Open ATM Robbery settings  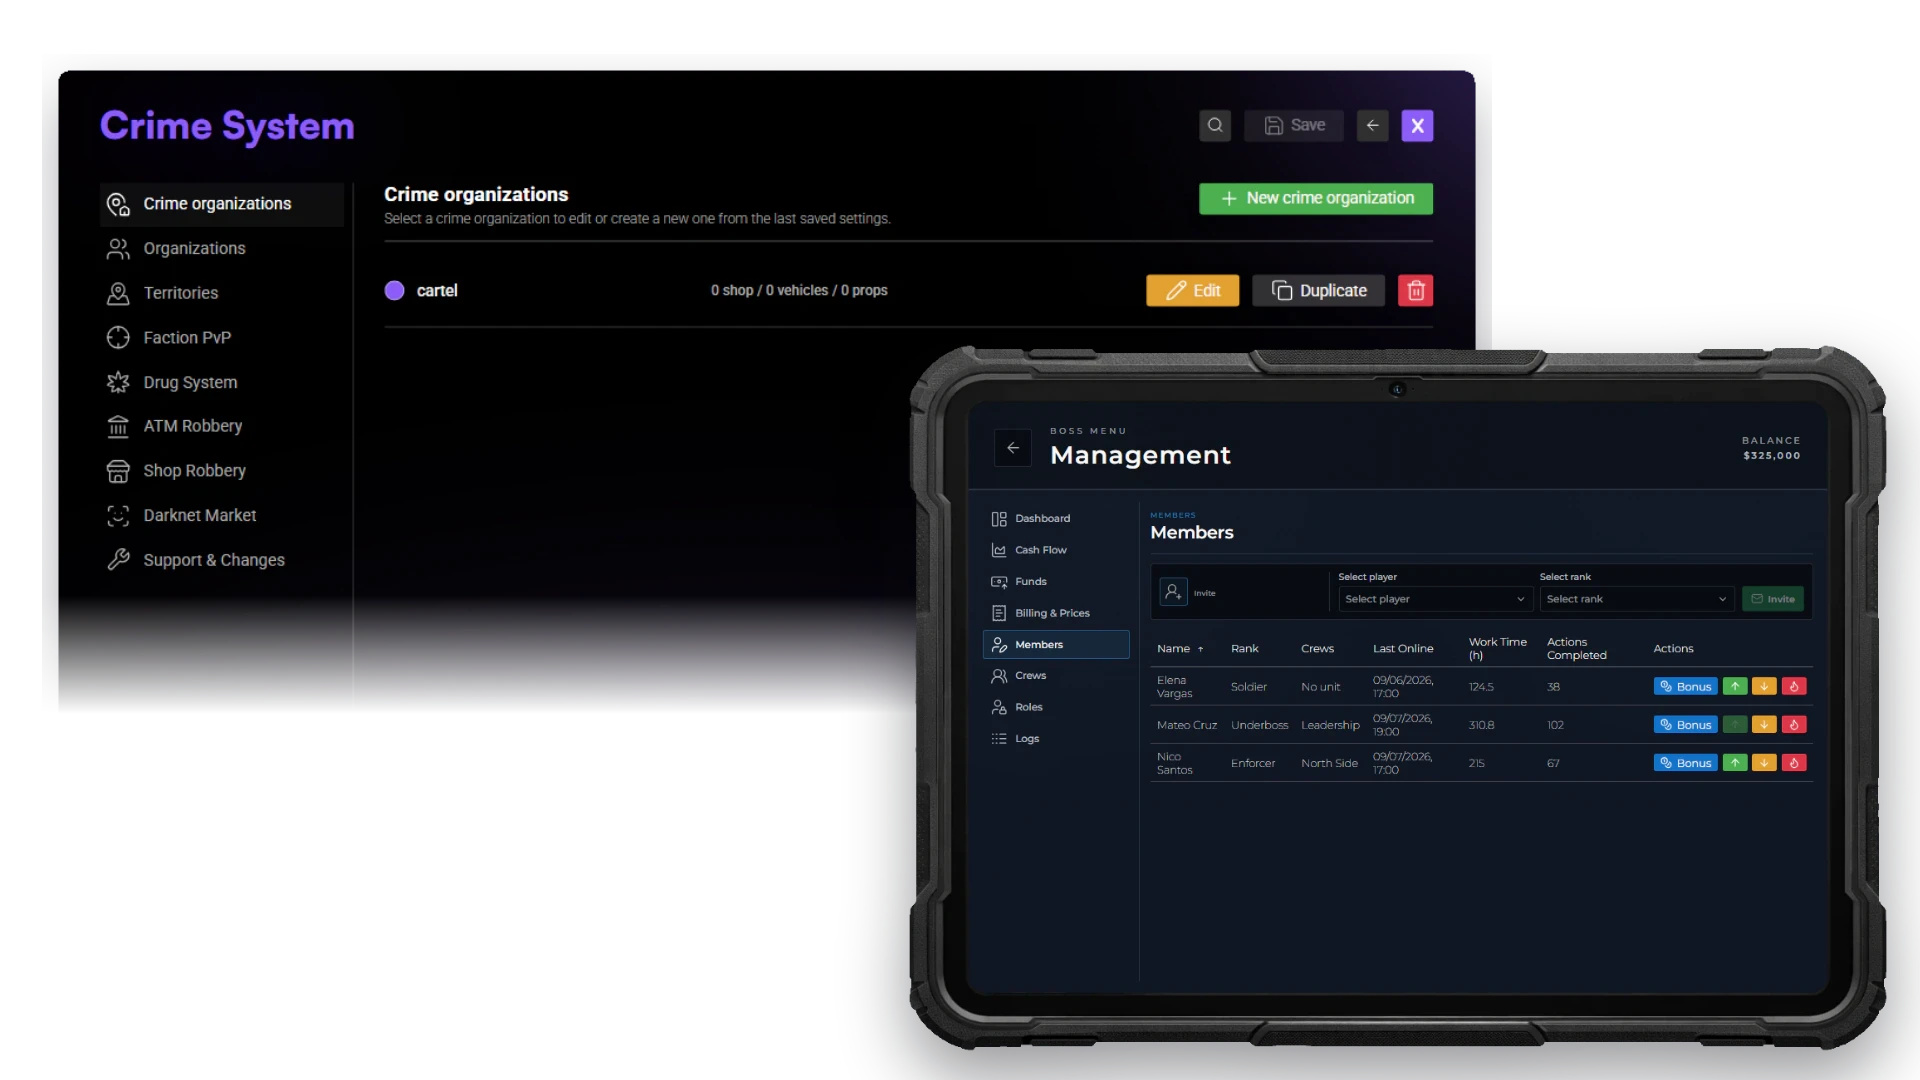pos(222,426)
